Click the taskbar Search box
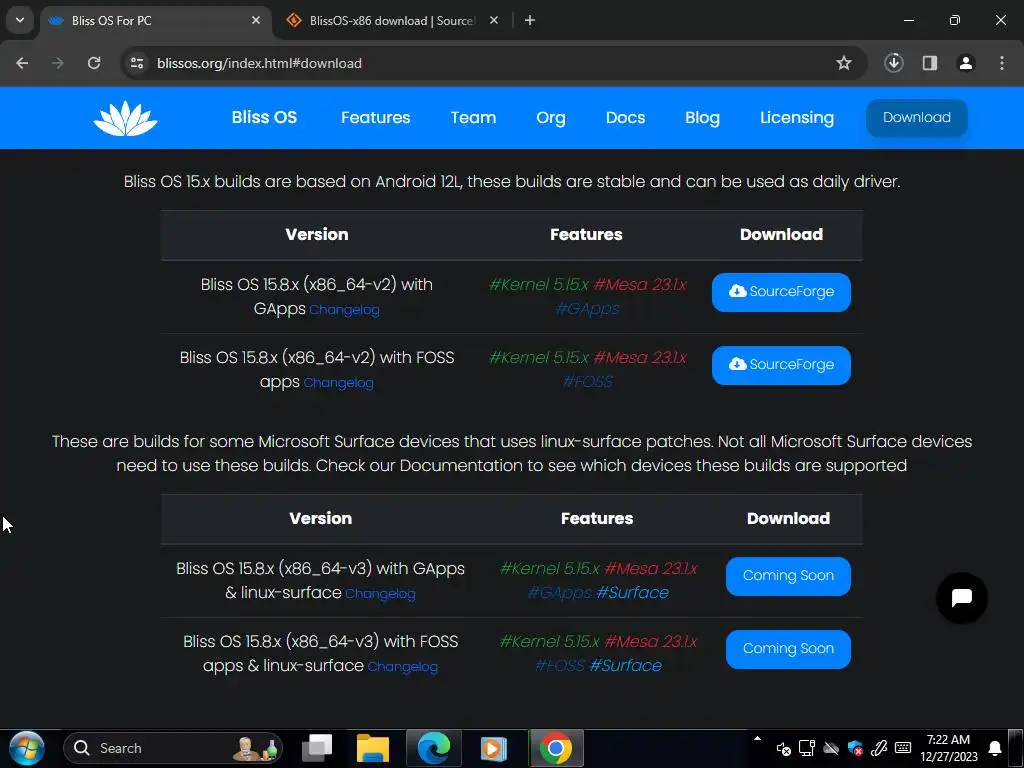Image resolution: width=1024 pixels, height=768 pixels. point(172,748)
